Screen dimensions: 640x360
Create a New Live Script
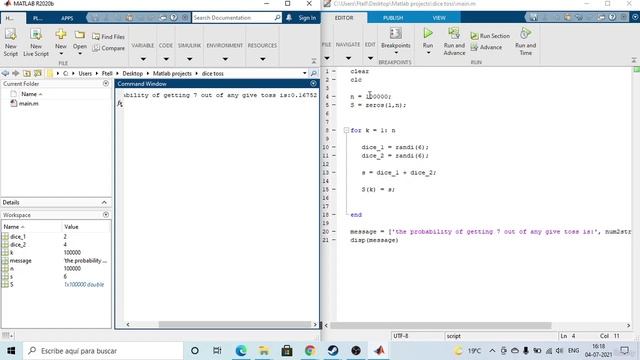coord(36,42)
